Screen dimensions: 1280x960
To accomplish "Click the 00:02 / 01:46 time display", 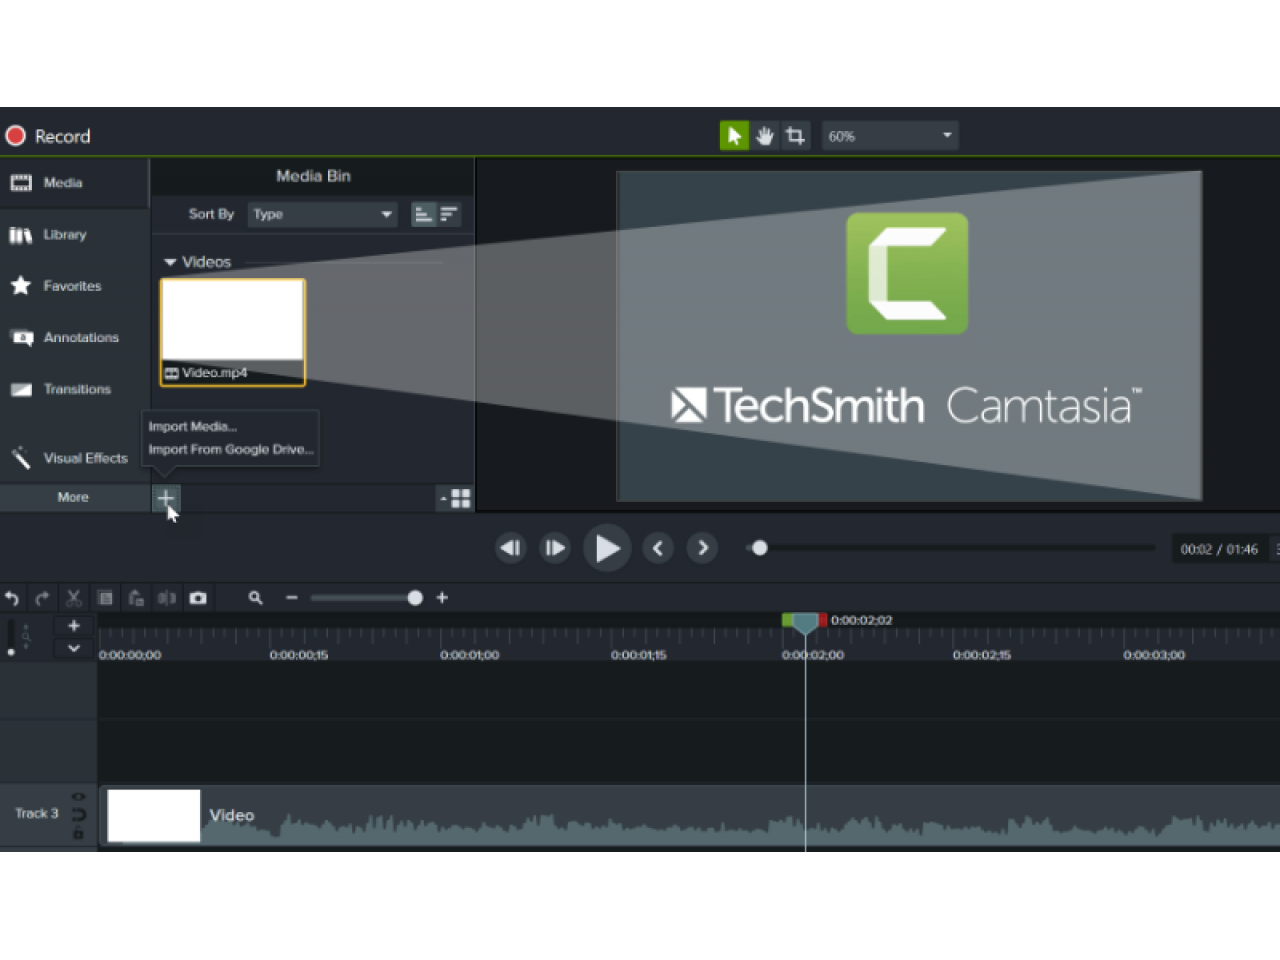I will (1219, 549).
